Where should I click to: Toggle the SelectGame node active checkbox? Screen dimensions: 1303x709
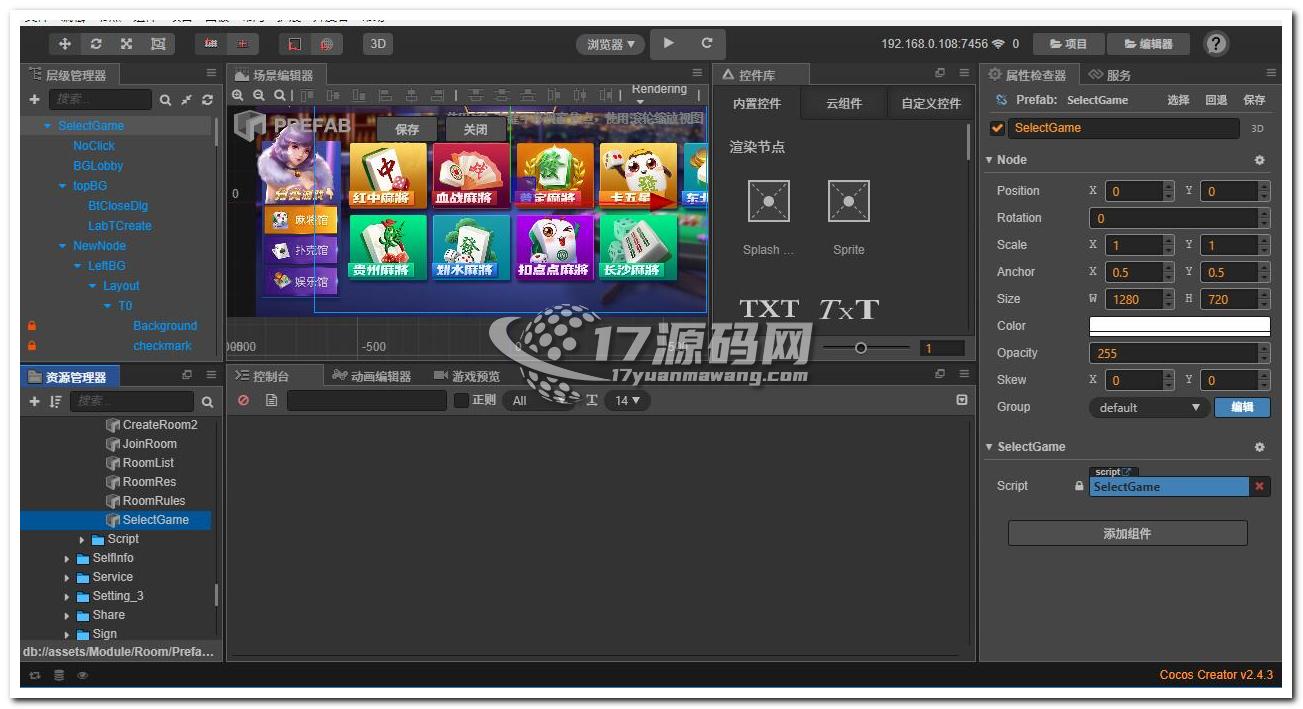[x=997, y=128]
